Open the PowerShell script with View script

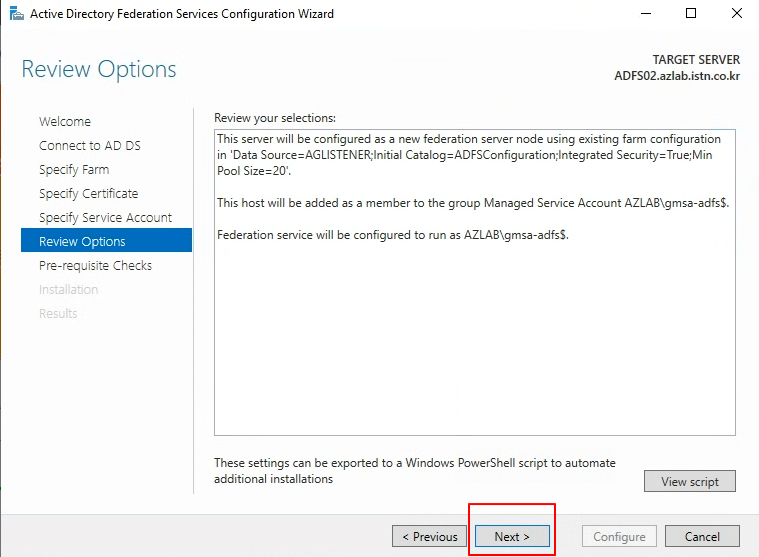click(x=690, y=481)
